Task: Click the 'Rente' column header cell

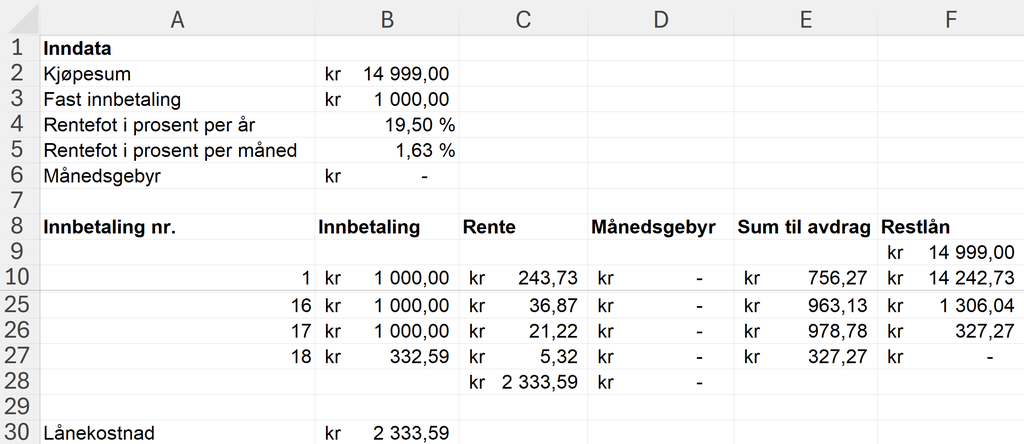Action: pos(523,227)
